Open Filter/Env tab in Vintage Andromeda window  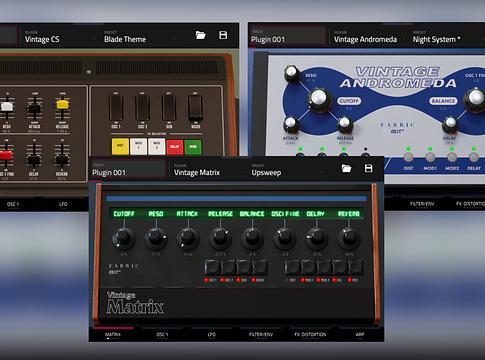coord(422,204)
